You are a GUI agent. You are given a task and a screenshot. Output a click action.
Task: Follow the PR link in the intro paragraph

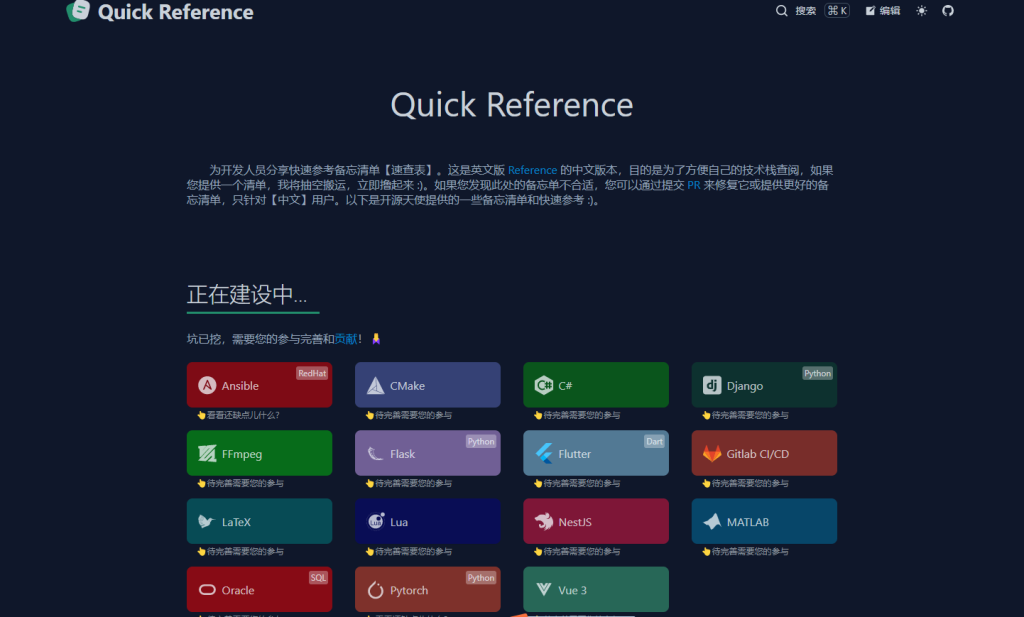[x=694, y=185]
